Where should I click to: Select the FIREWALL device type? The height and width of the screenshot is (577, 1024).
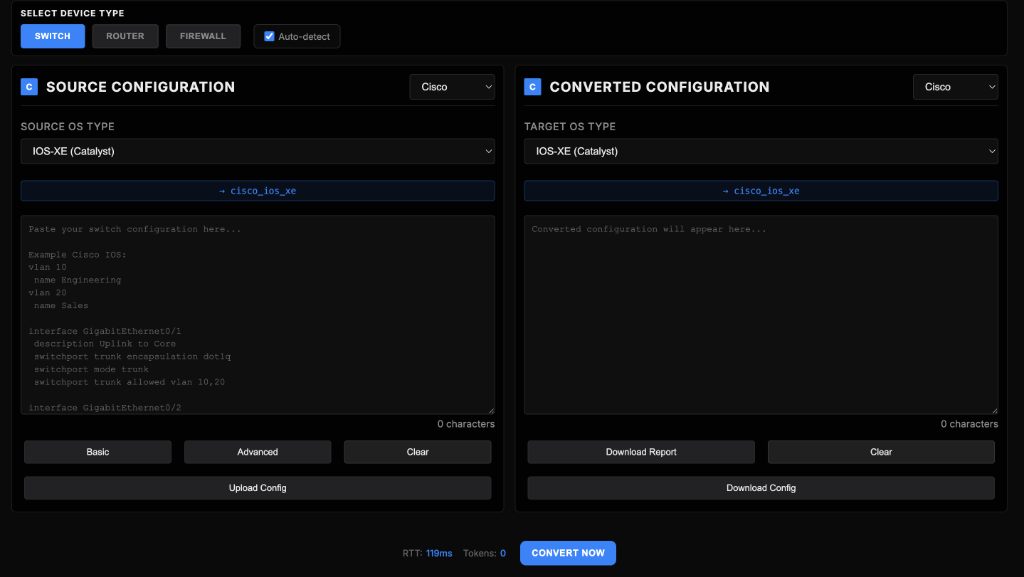tap(203, 35)
